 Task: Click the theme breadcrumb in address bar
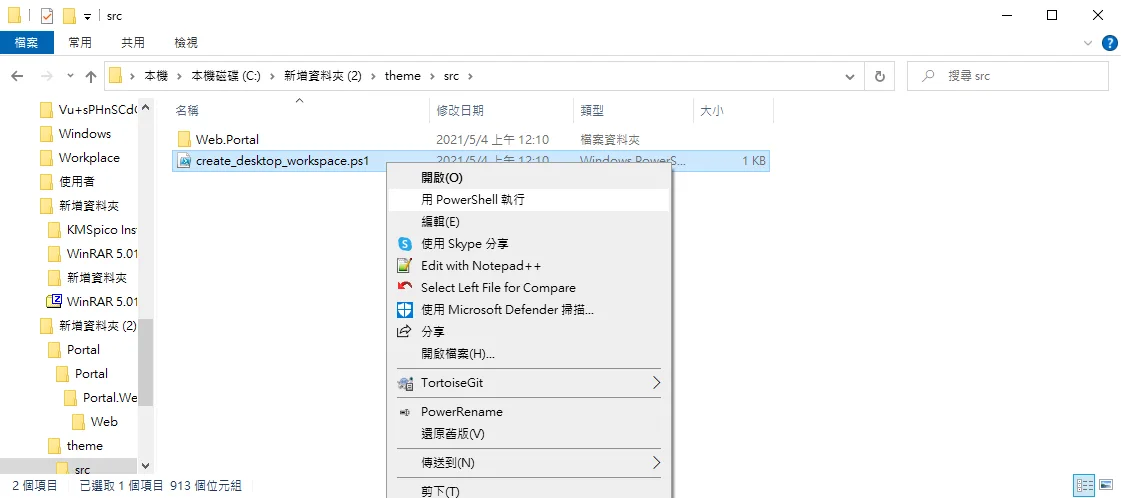tap(402, 76)
